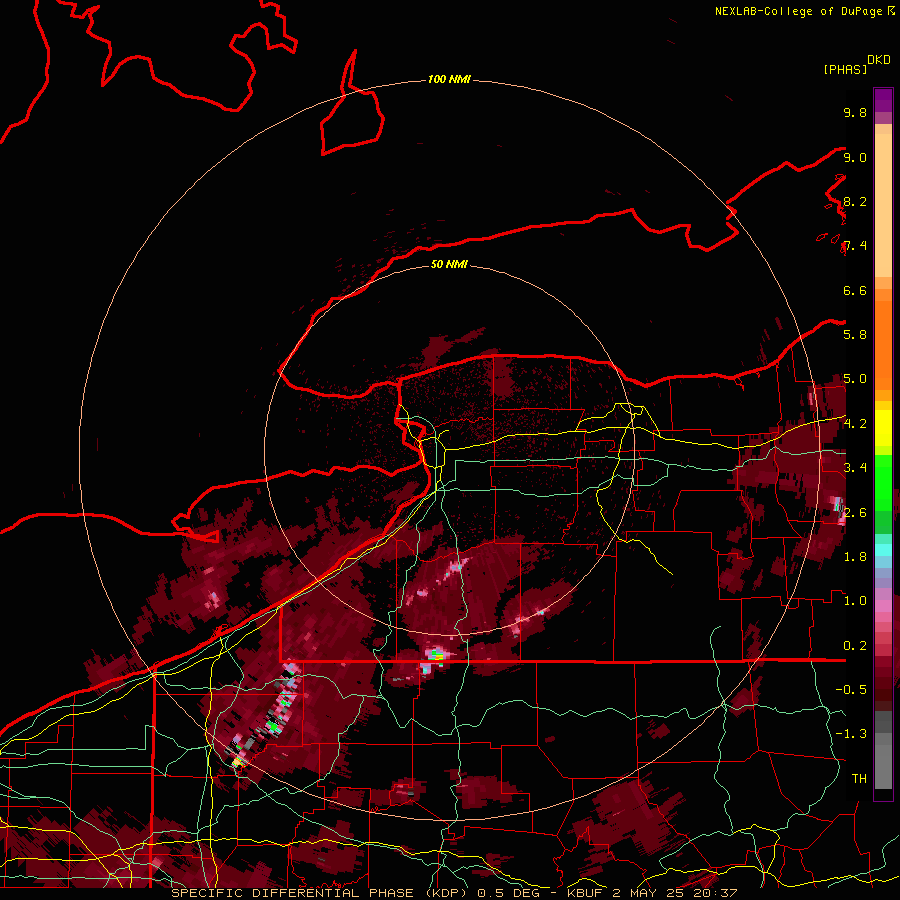900x900 pixels.
Task: Click the [PHAS] legend label
Action: (845, 69)
